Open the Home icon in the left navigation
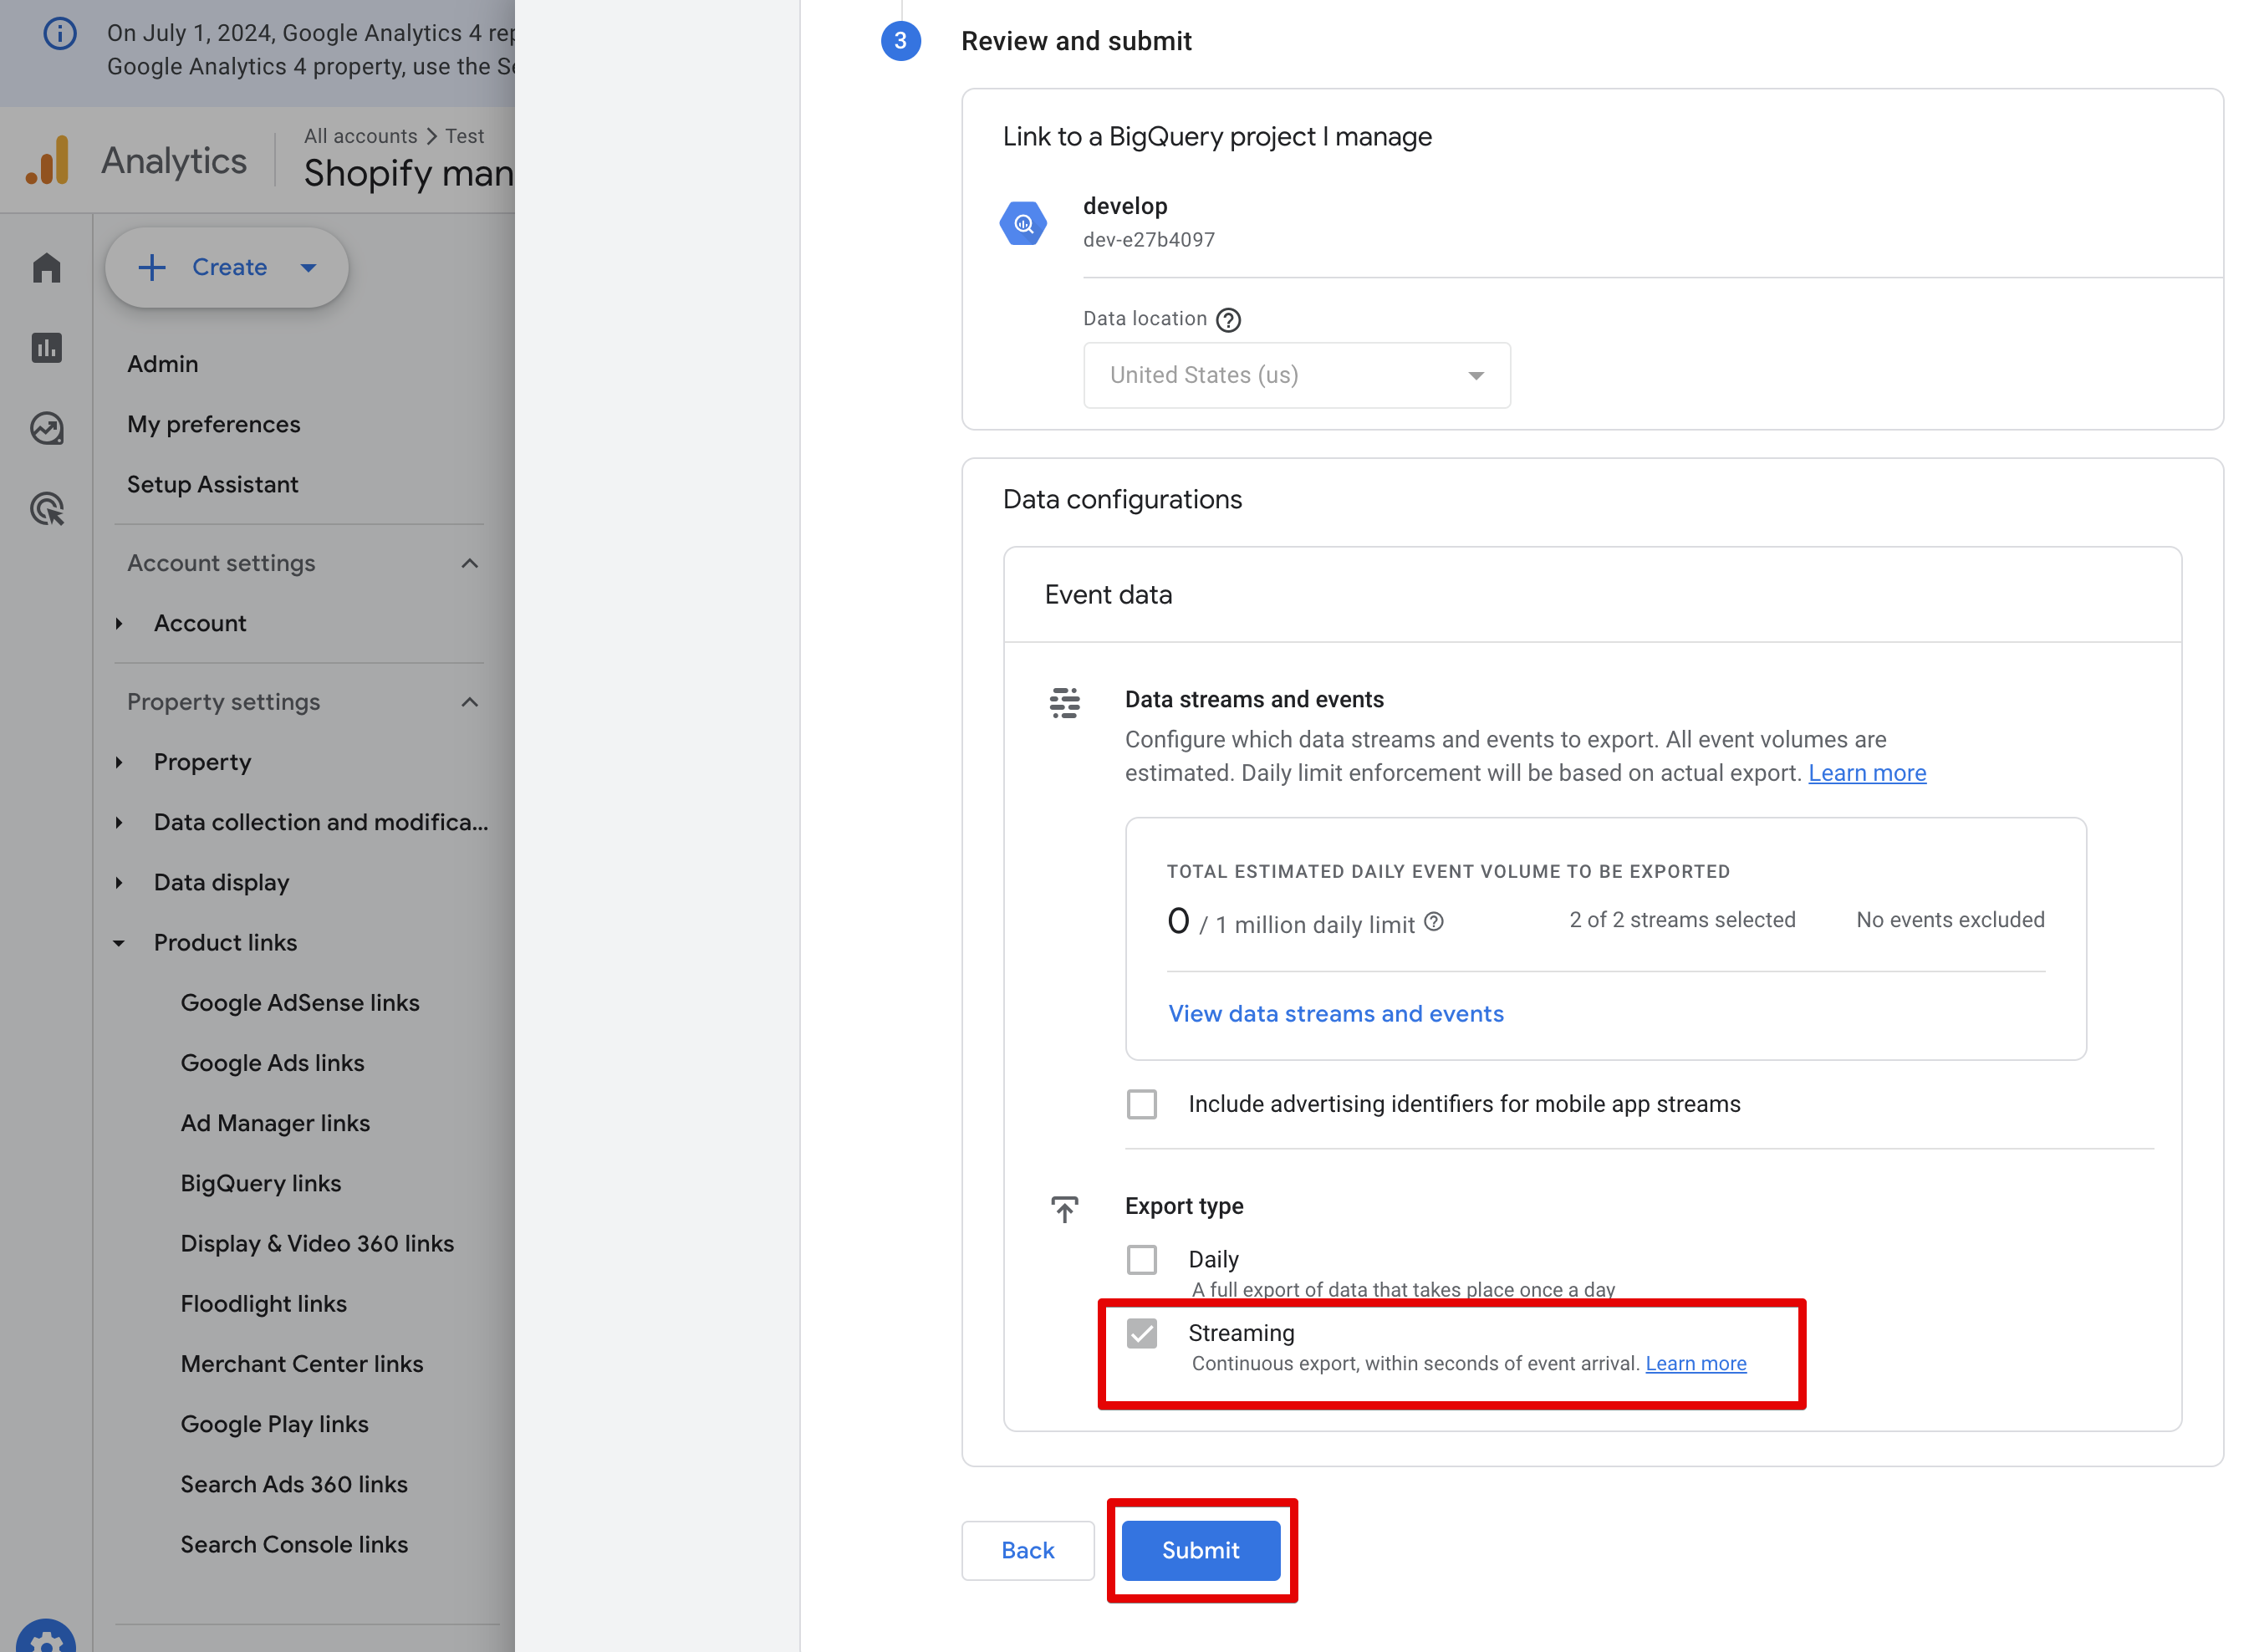The height and width of the screenshot is (1652, 2254). [x=46, y=267]
